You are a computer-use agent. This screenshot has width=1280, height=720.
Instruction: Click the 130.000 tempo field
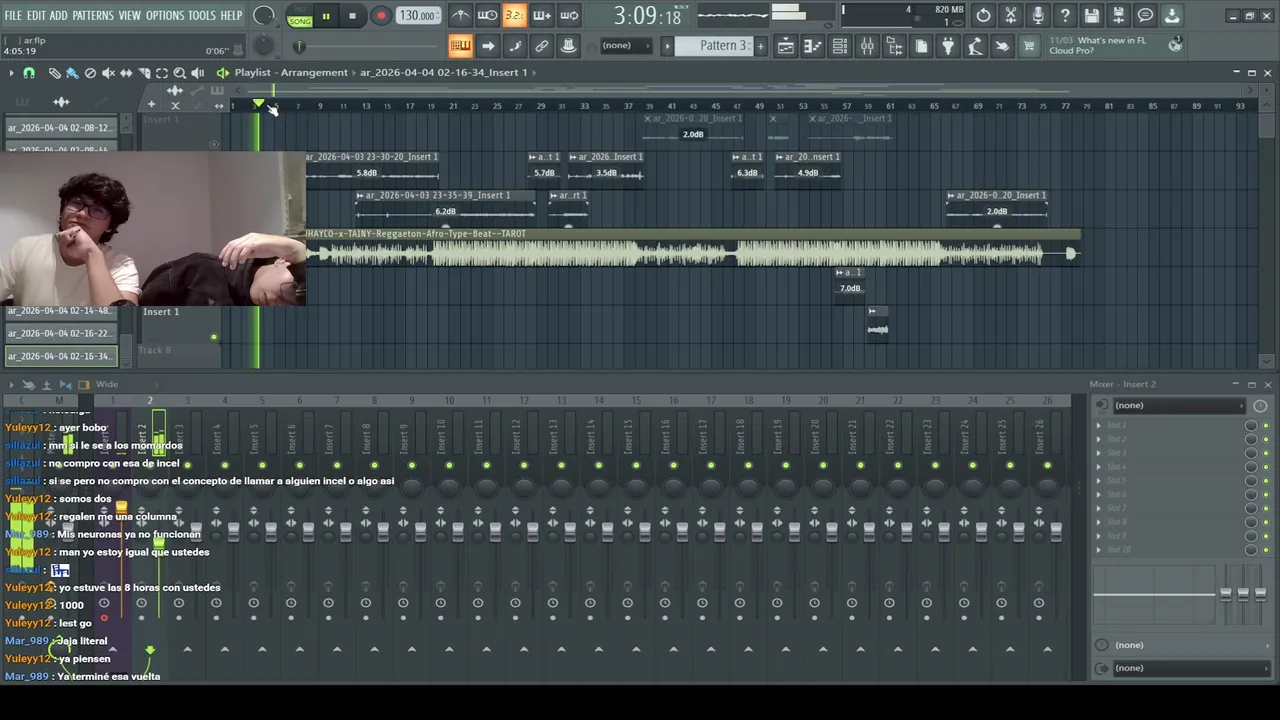417,16
